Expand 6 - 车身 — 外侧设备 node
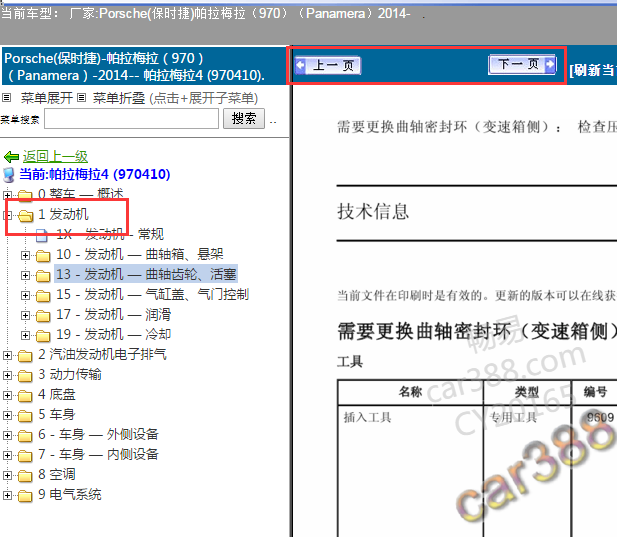617x537 pixels. pos(7,436)
